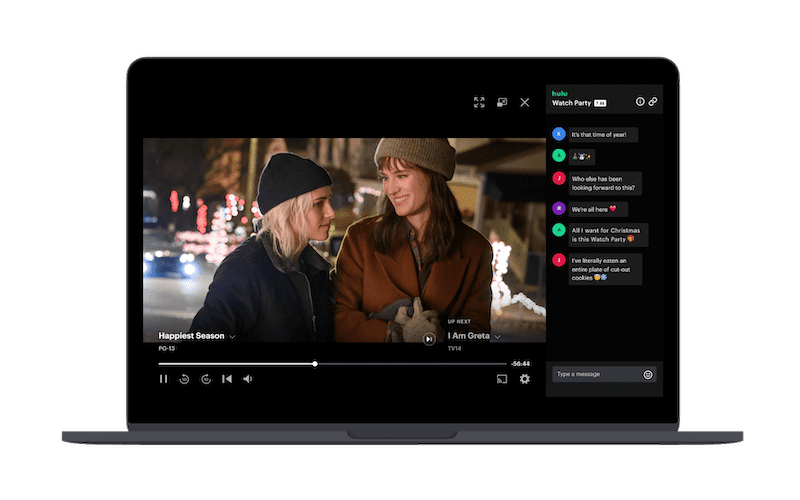Click purple R user avatar
The width and height of the screenshot is (800, 500).
(x=559, y=208)
